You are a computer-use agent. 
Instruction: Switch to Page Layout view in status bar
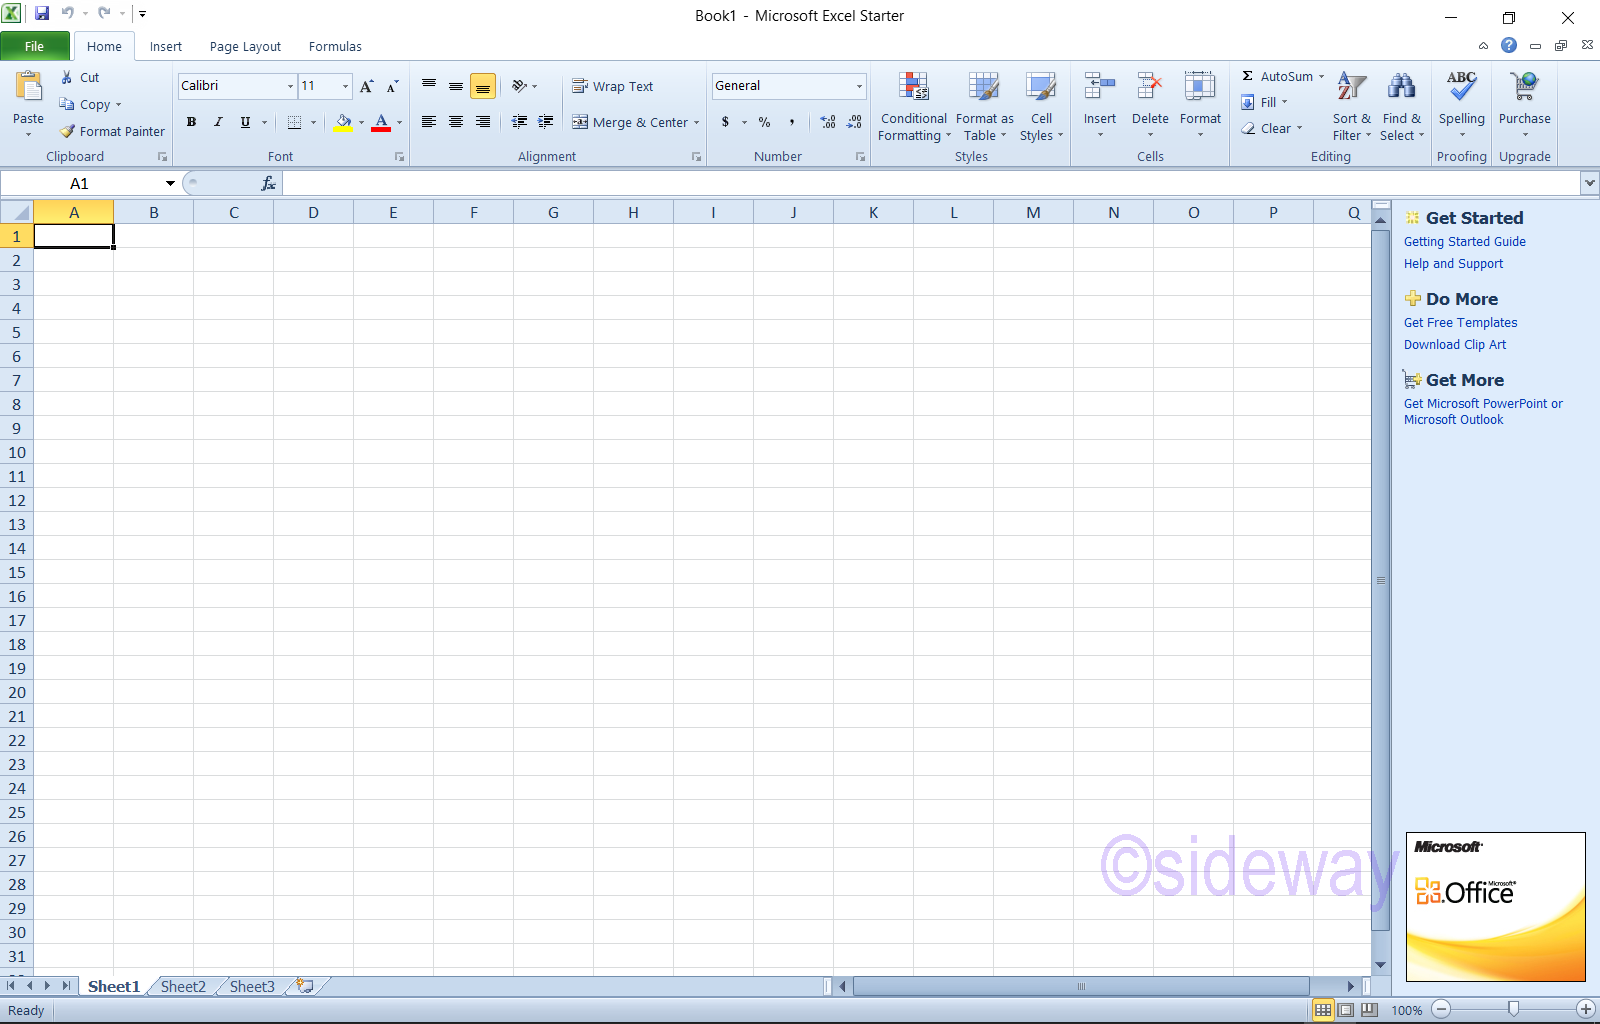coord(1346,1010)
